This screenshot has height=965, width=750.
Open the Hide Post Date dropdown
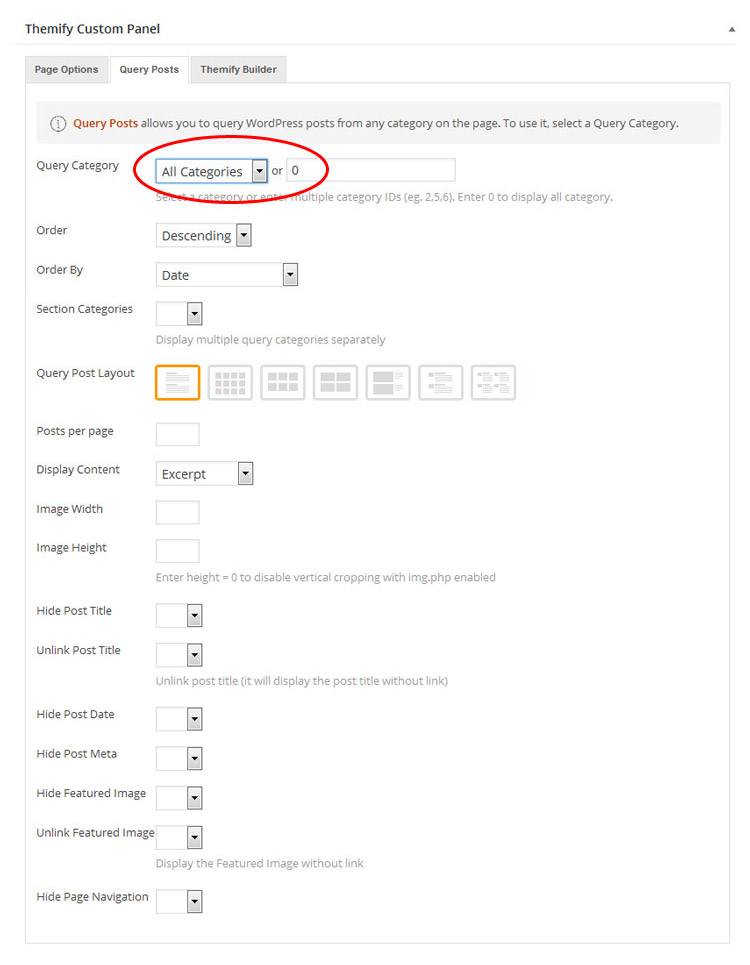point(179,719)
